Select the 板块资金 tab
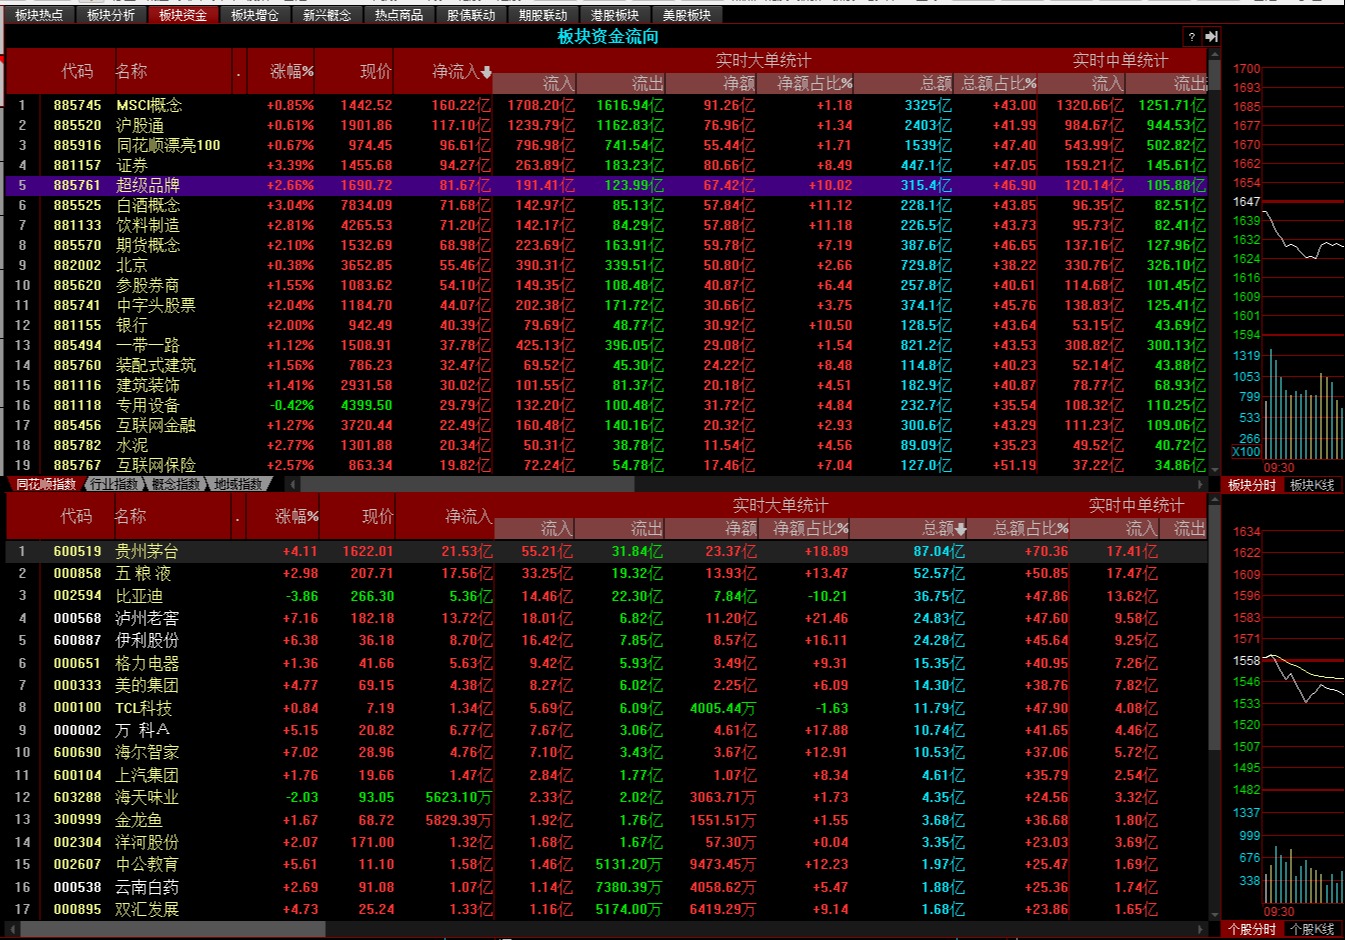This screenshot has width=1345, height=940. point(183,15)
